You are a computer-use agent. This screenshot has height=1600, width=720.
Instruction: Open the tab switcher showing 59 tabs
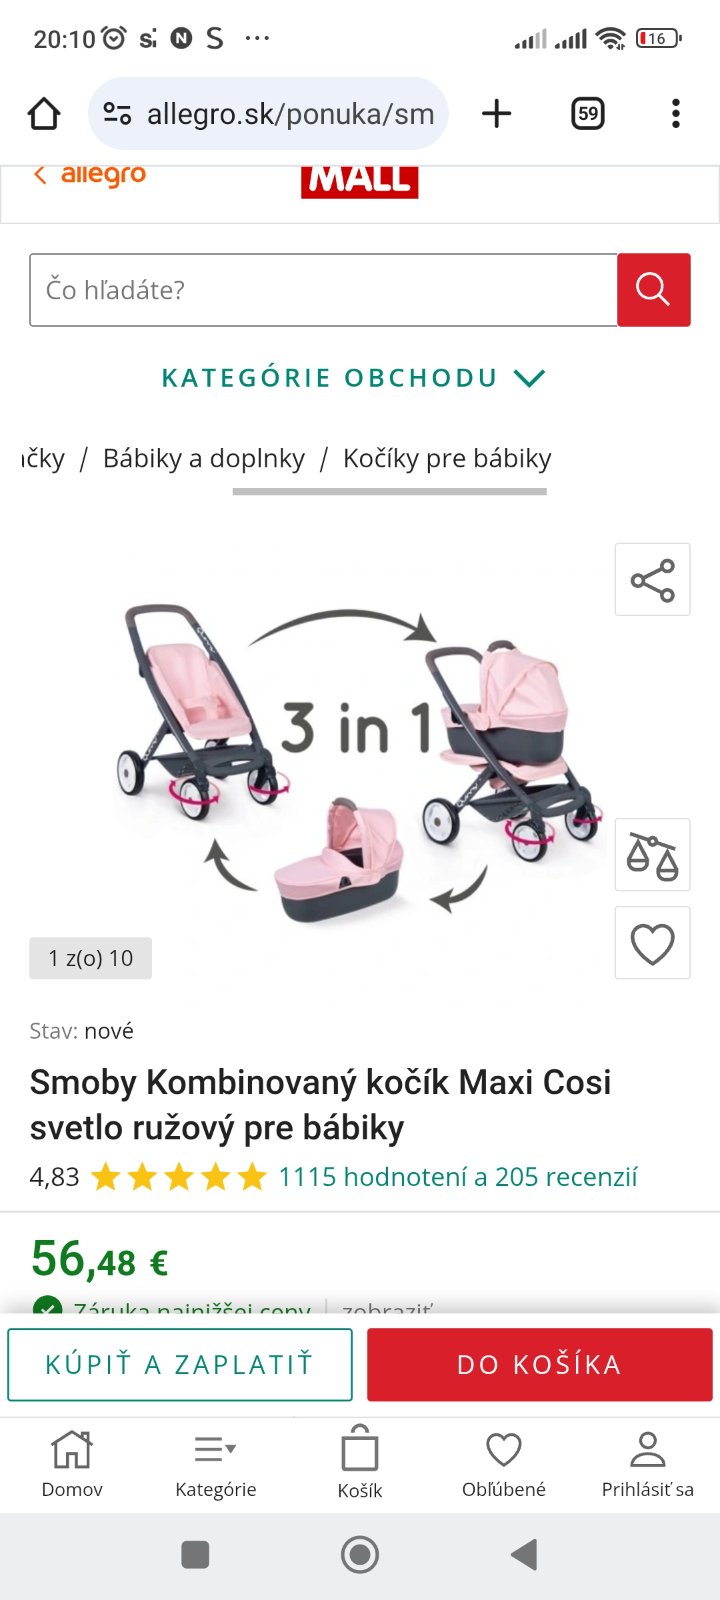click(588, 114)
